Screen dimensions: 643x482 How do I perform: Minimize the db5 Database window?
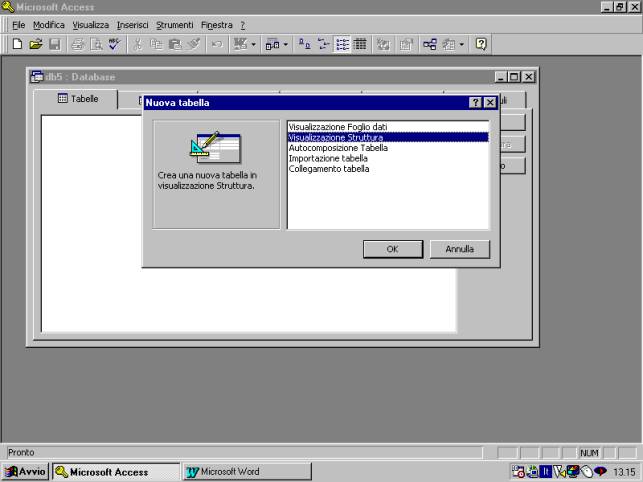pyautogui.click(x=501, y=77)
